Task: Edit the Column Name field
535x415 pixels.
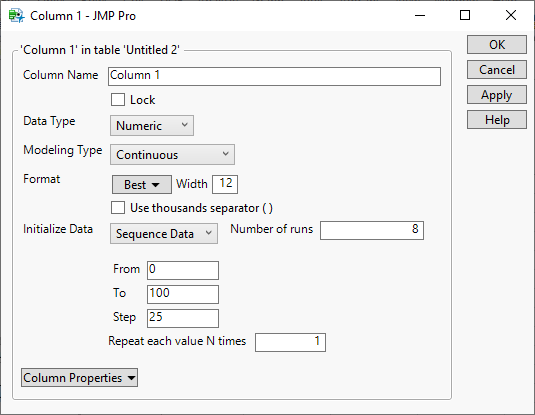Action: (x=274, y=76)
